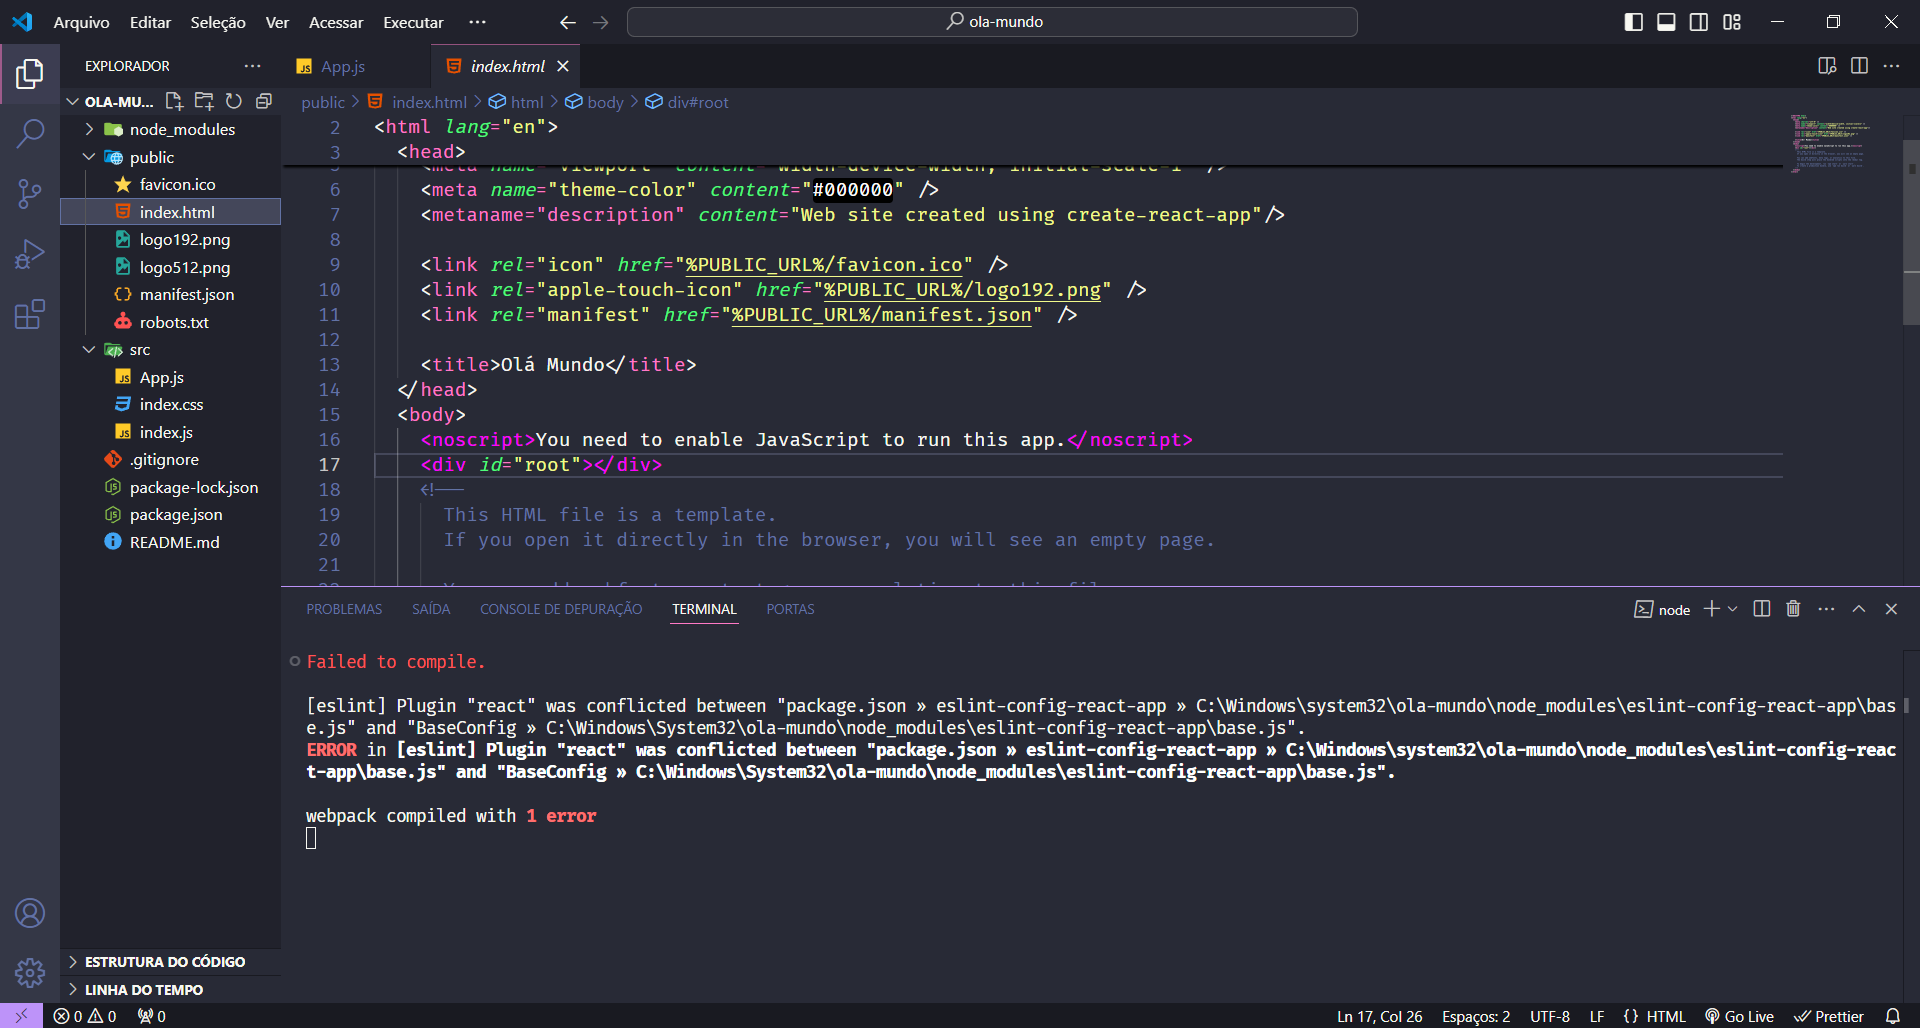
Task: Open the Run and Debug view
Action: (30, 254)
